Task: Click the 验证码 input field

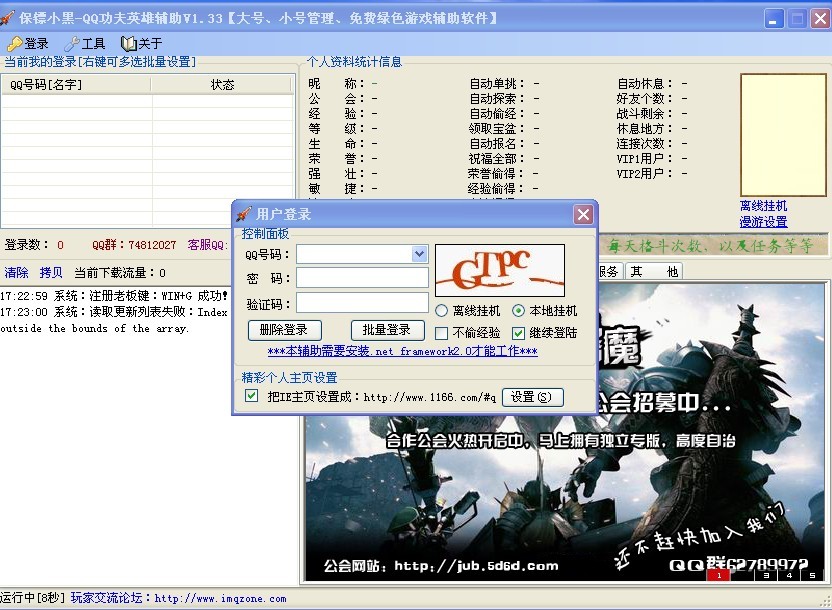Action: pyautogui.click(x=362, y=303)
